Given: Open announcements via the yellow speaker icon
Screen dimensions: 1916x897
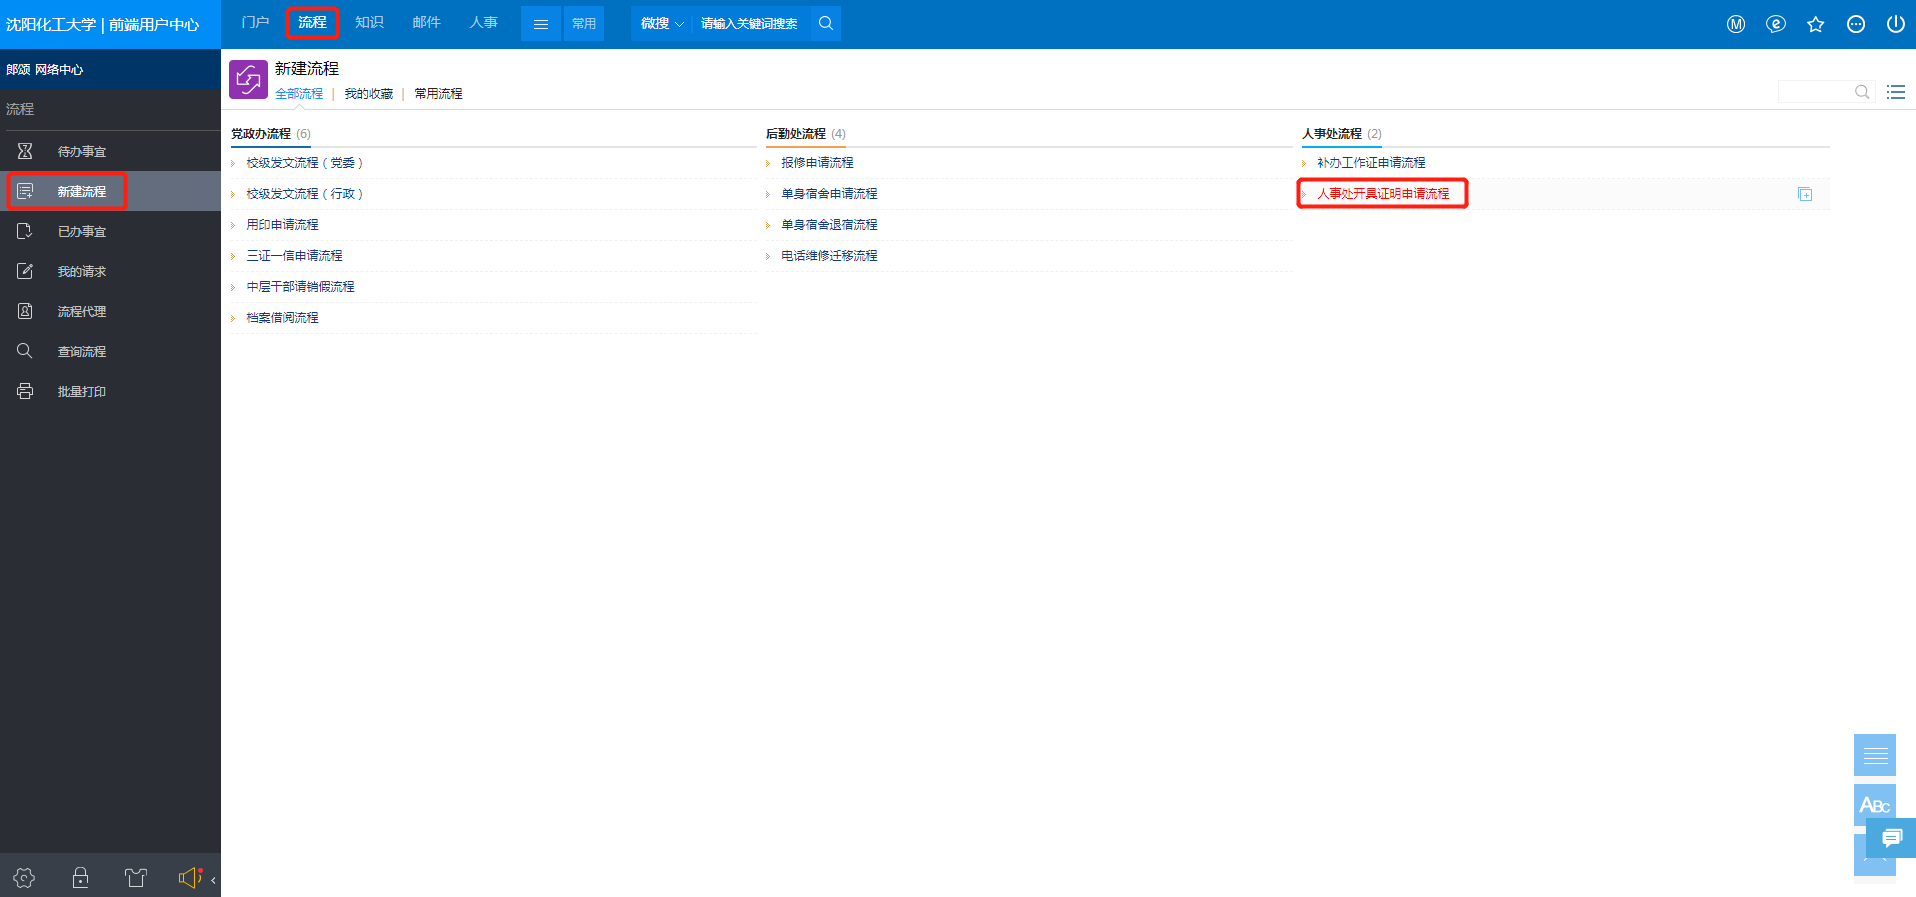Looking at the screenshot, I should pyautogui.click(x=190, y=878).
